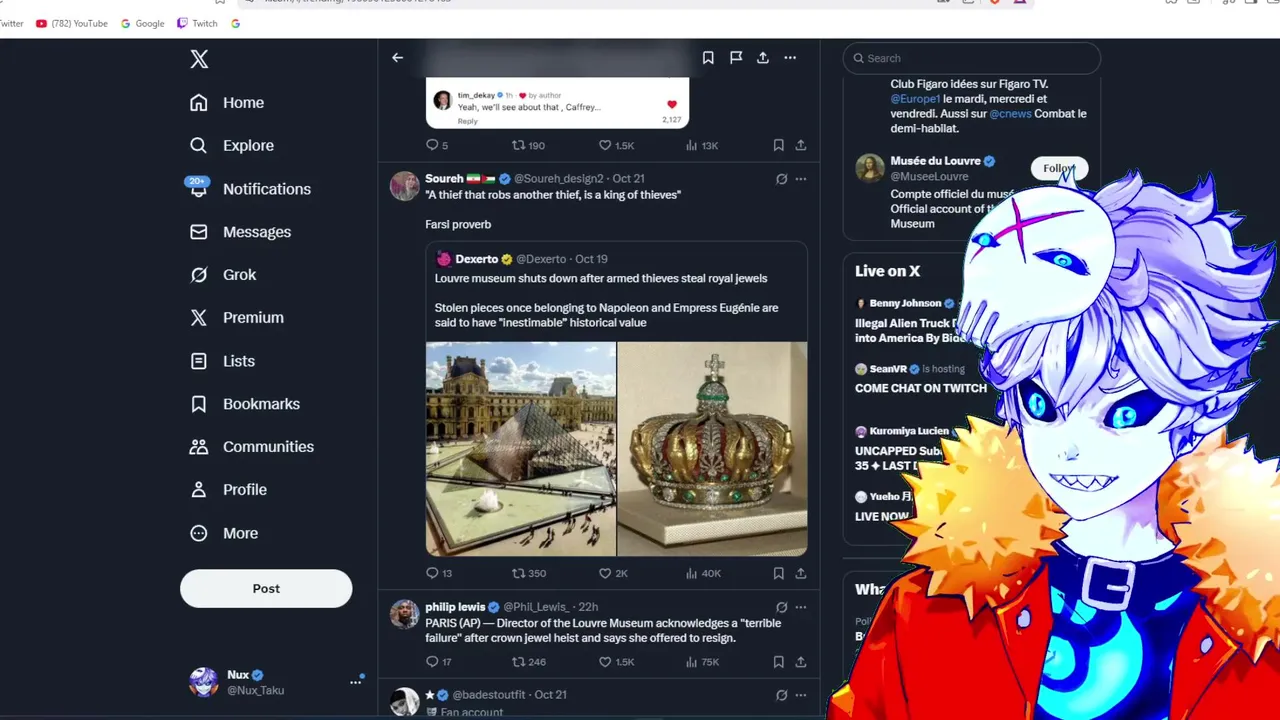Open the @Europe1 mention link
The image size is (1280, 720).
(915, 99)
